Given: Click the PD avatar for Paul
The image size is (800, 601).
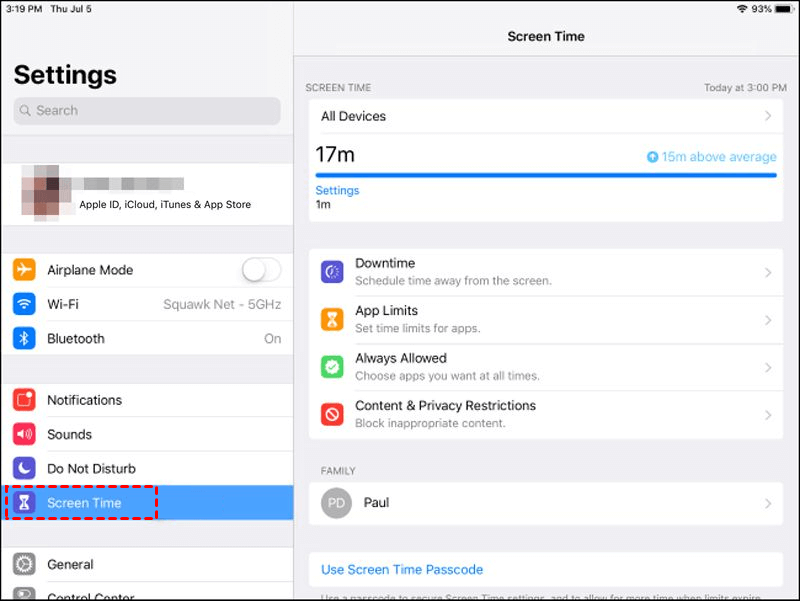Looking at the screenshot, I should pyautogui.click(x=336, y=503).
